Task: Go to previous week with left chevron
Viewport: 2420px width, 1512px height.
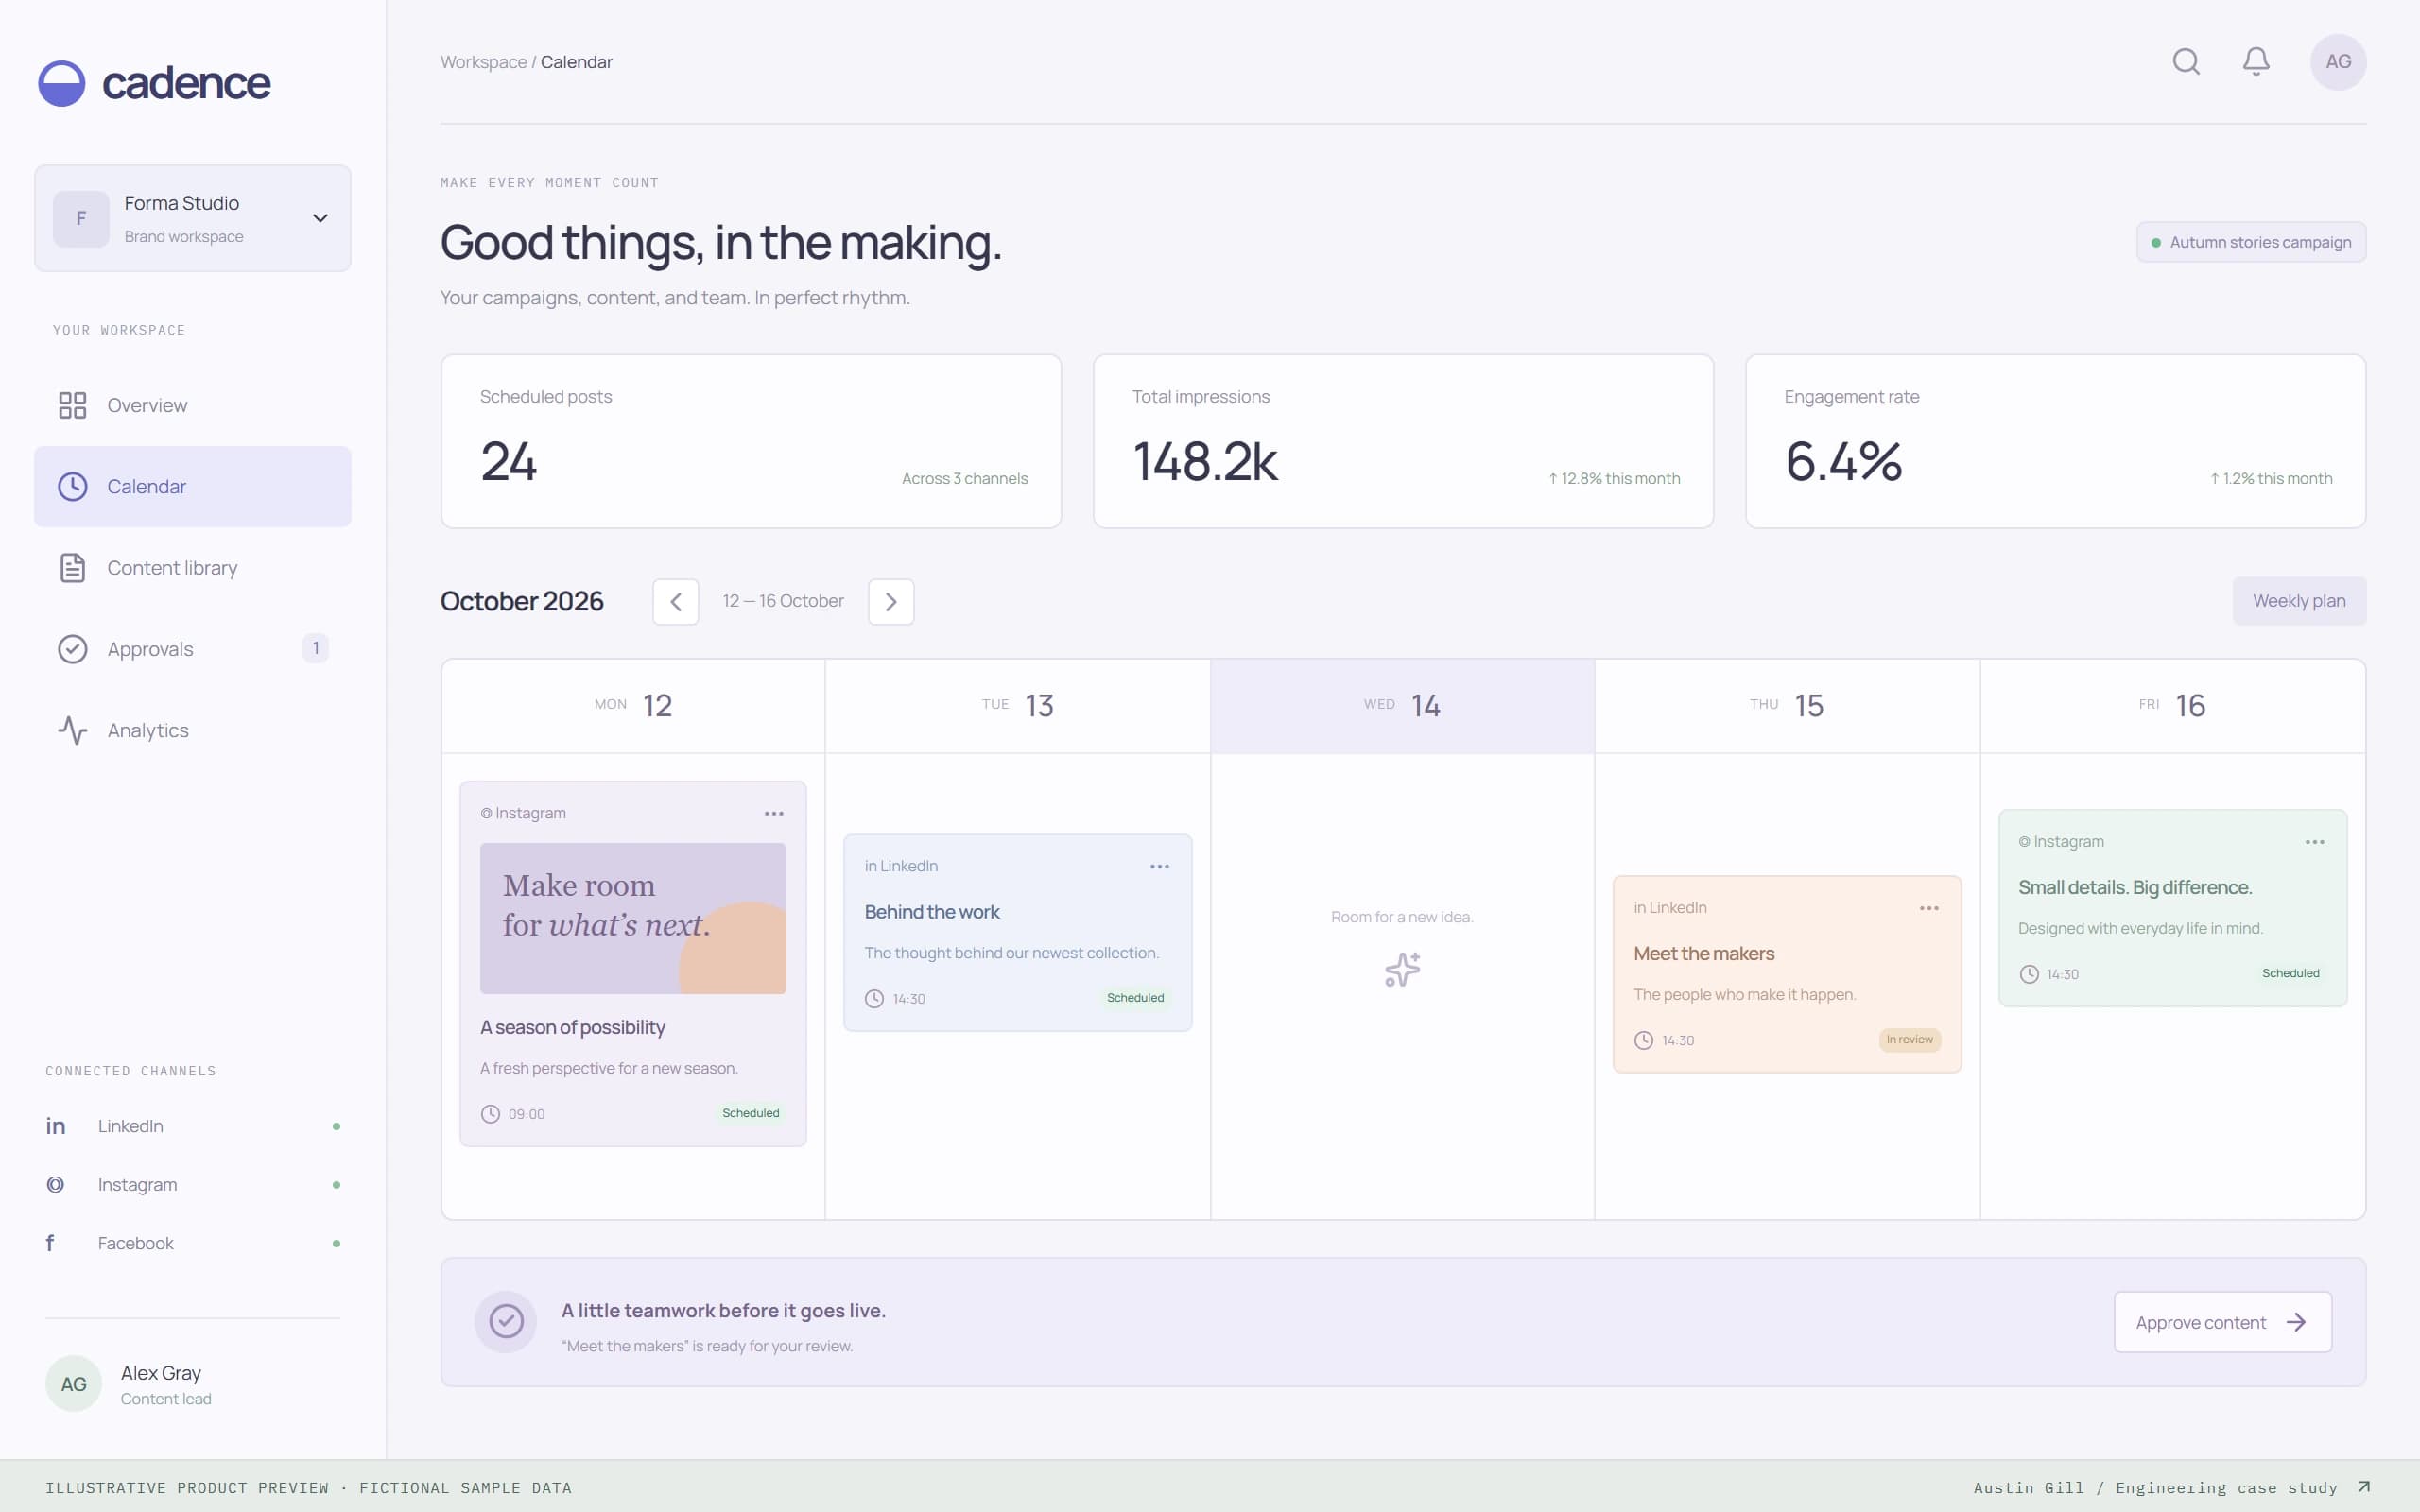Action: coord(676,602)
